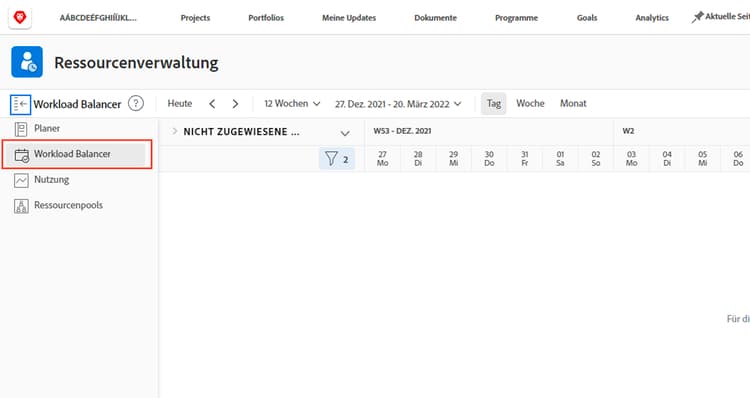Open the Portfolios menu
750x398 pixels.
coord(266,18)
